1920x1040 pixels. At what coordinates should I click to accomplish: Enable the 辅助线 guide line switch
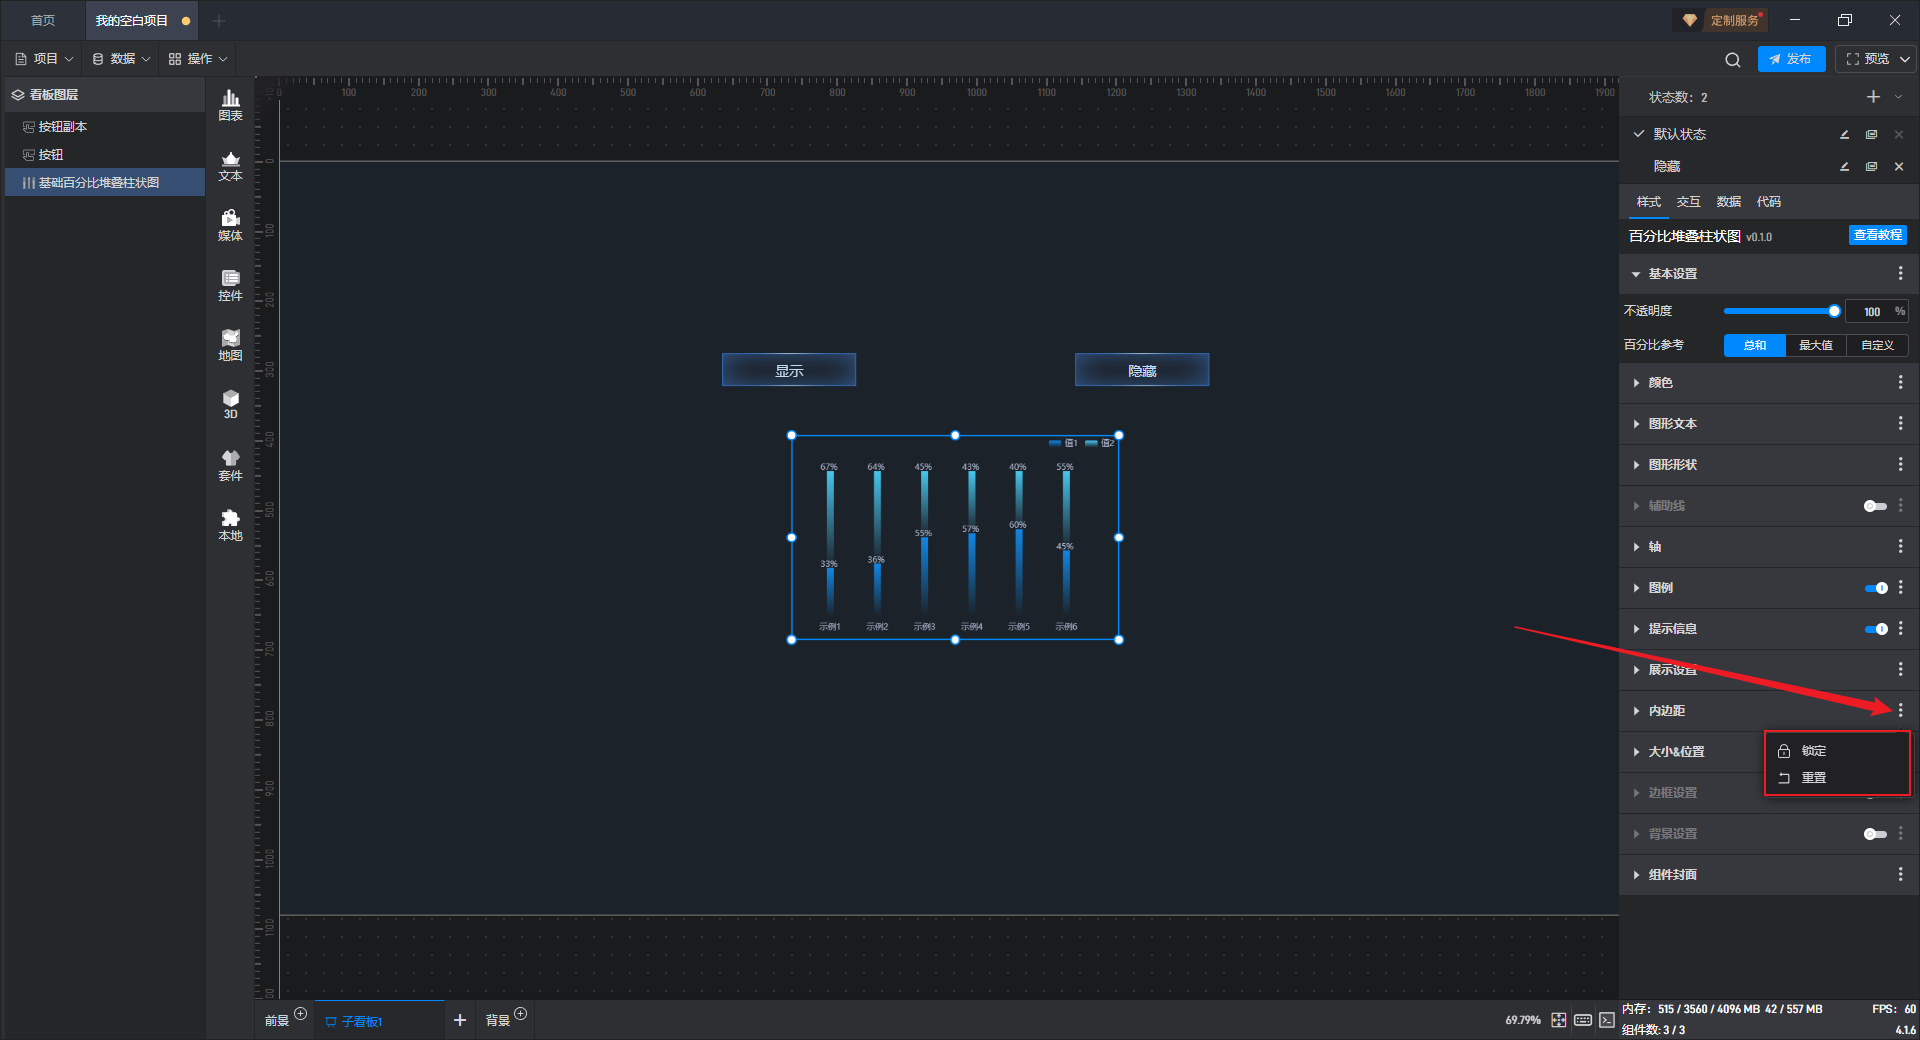[1875, 506]
